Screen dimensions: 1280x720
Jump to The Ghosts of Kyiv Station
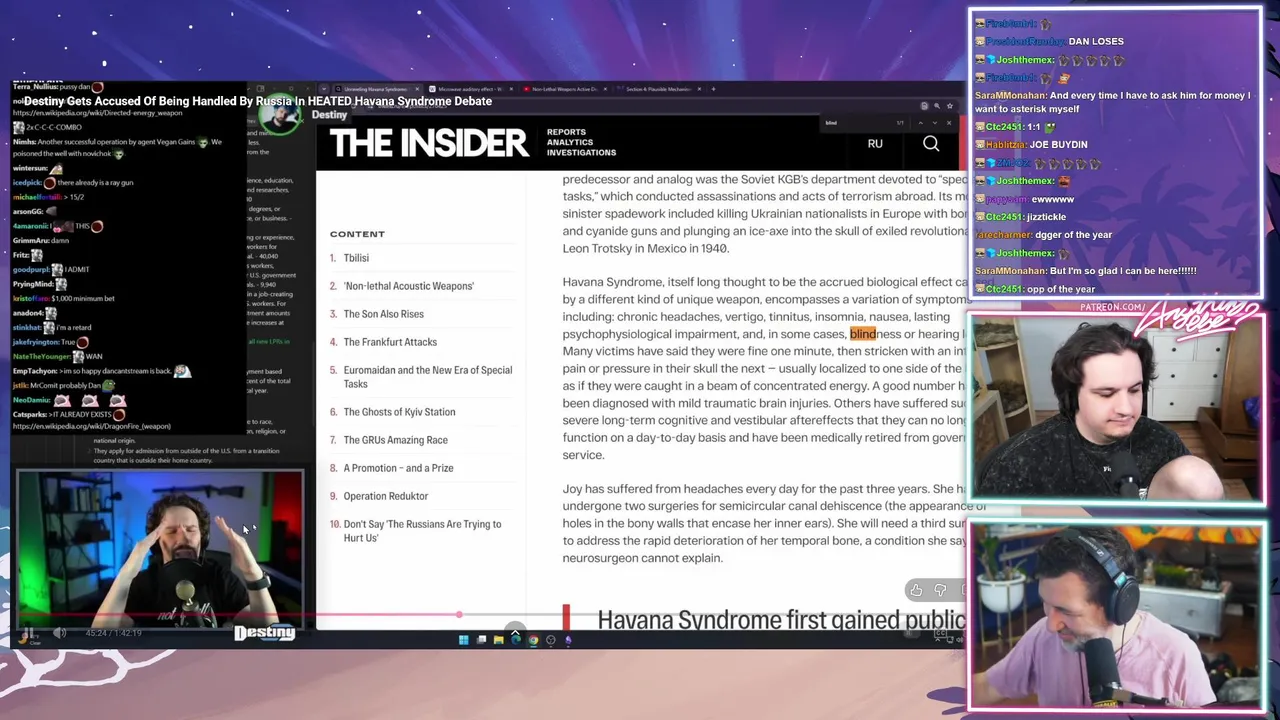coord(399,412)
